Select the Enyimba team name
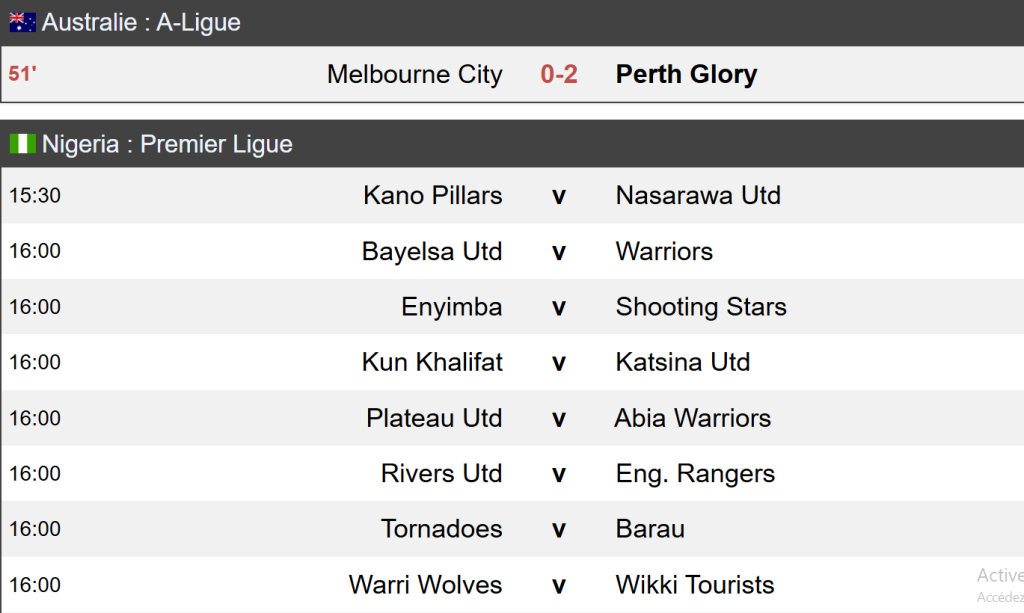Viewport: 1024px width, 613px height. (451, 307)
